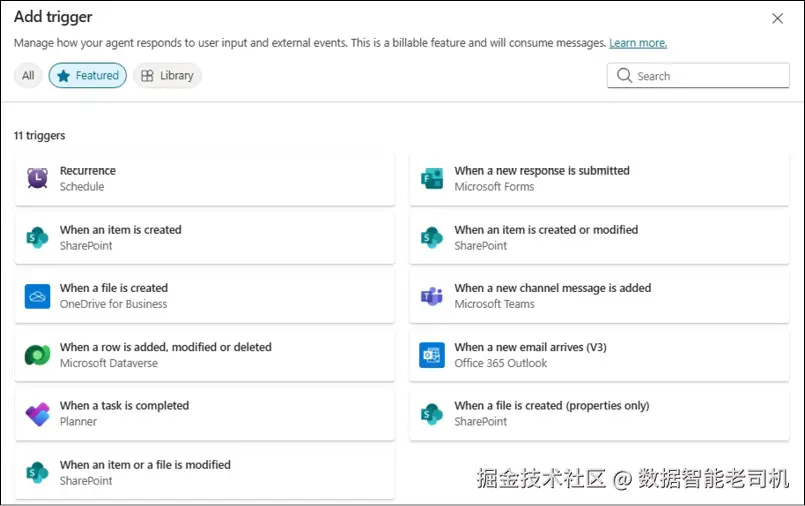The image size is (805, 506).
Task: Click the 'Microsoft Teams' subtitle
Action: click(494, 304)
